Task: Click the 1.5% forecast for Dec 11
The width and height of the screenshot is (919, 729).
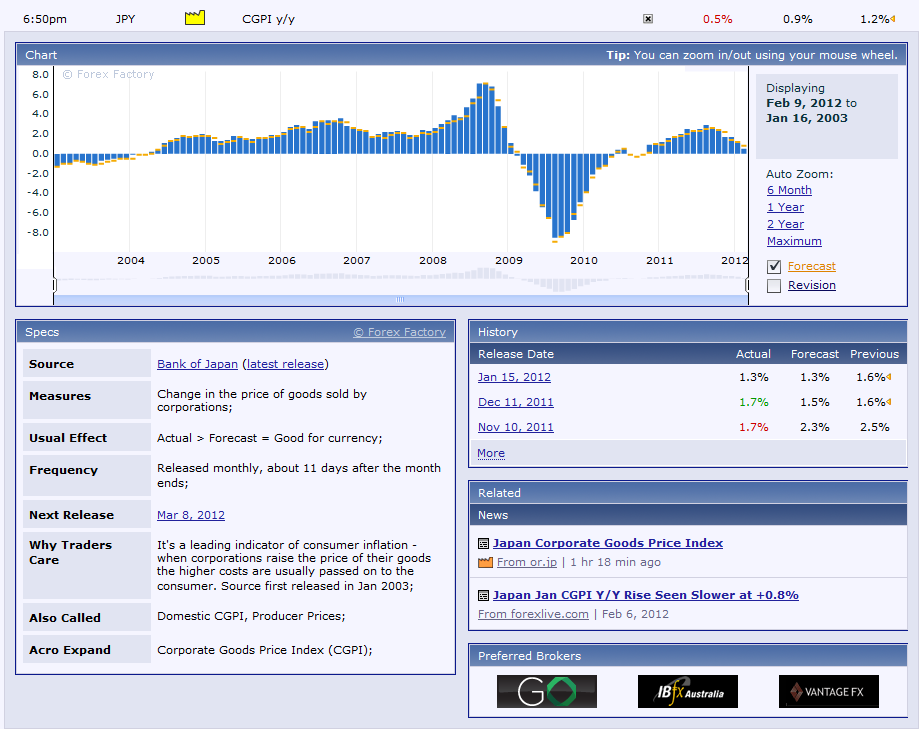Action: pos(815,402)
